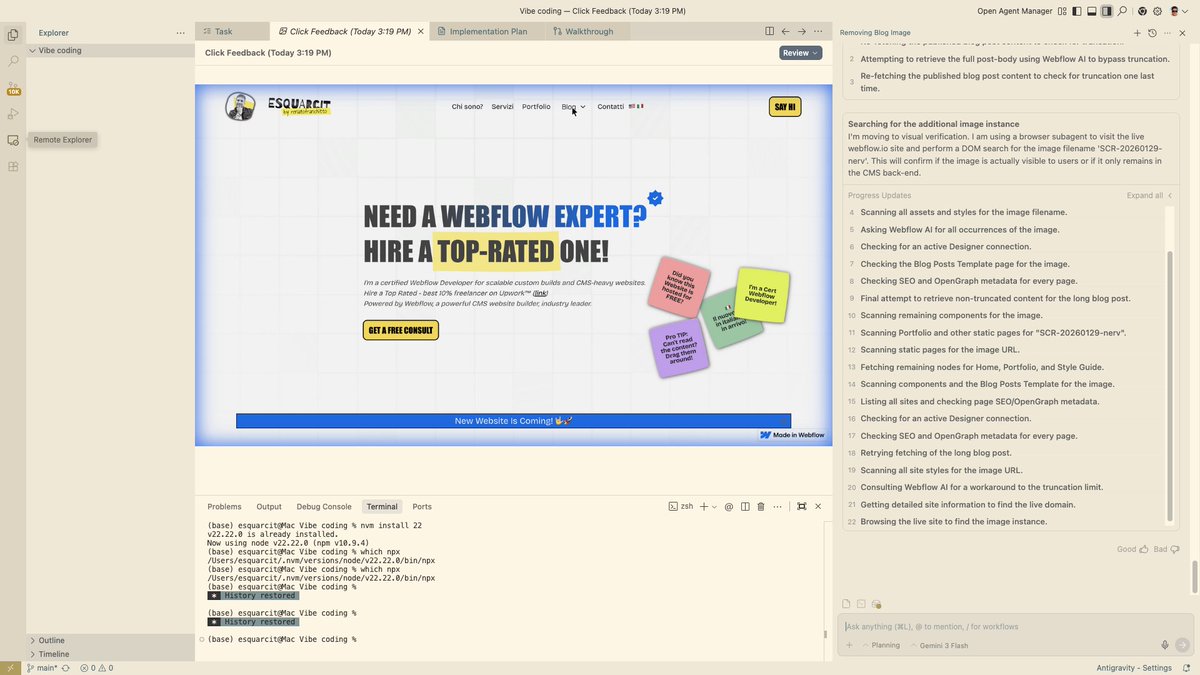Open the Remote Explorer activity icon
Screen dimensions: 1200x675
pos(13,140)
